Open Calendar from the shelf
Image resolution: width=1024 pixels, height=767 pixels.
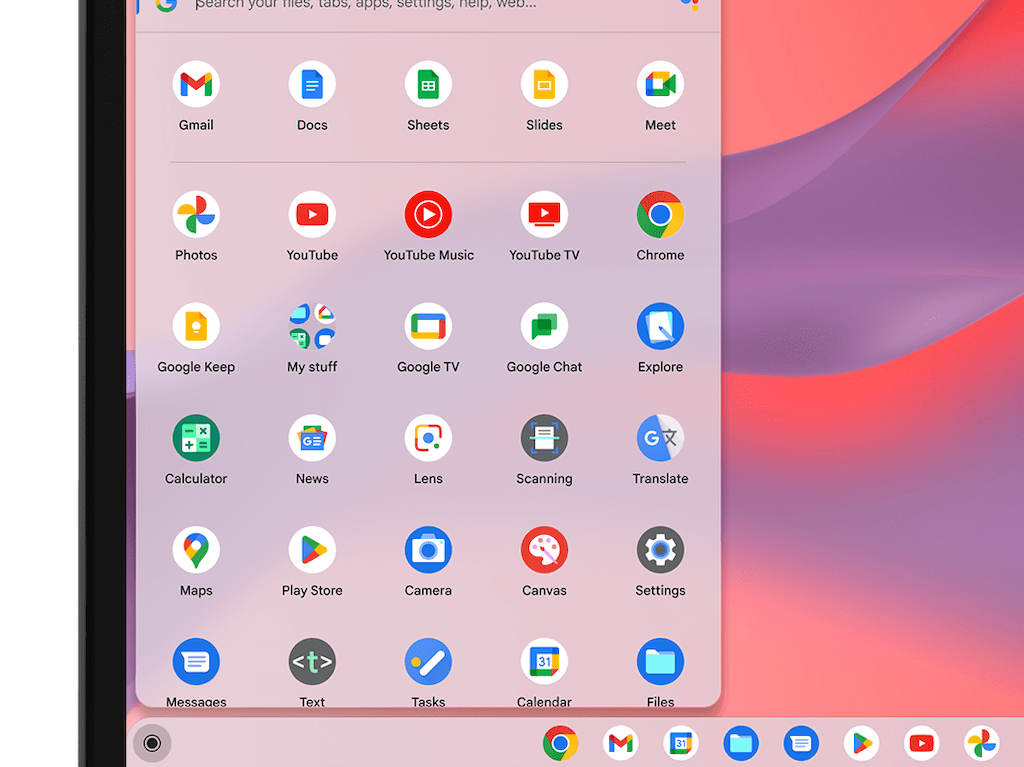coord(680,743)
